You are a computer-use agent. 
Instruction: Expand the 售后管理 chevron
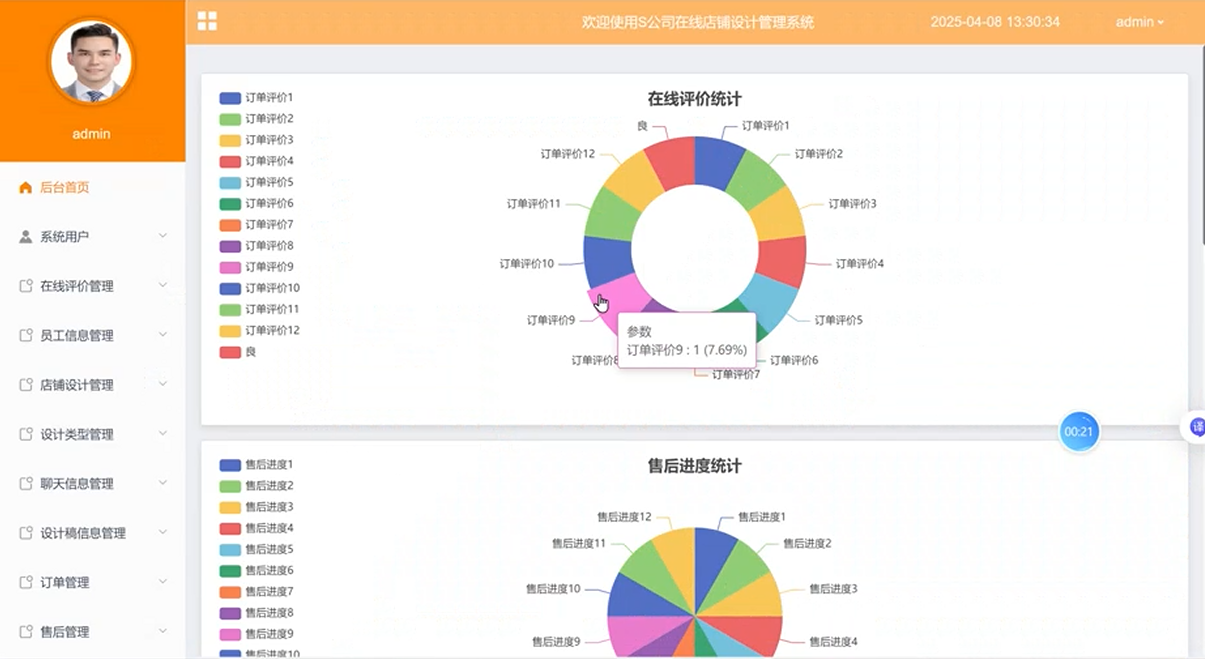coord(163,632)
